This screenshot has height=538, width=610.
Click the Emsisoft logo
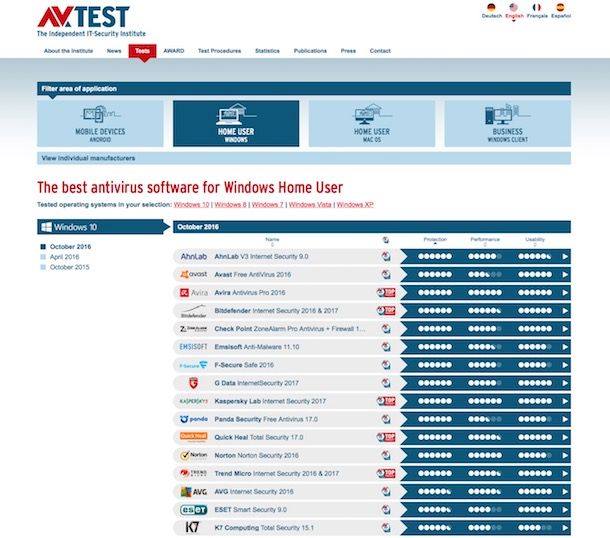point(193,347)
